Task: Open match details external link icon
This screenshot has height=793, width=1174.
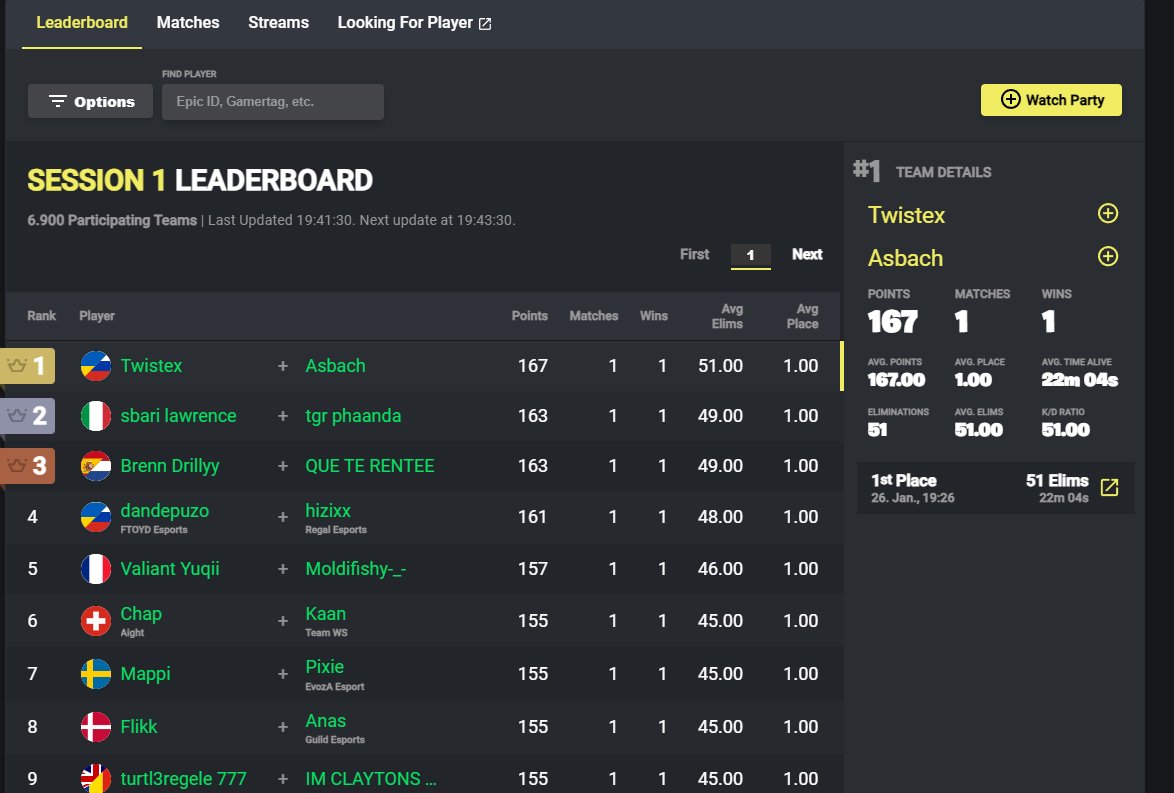Action: click(x=1110, y=487)
